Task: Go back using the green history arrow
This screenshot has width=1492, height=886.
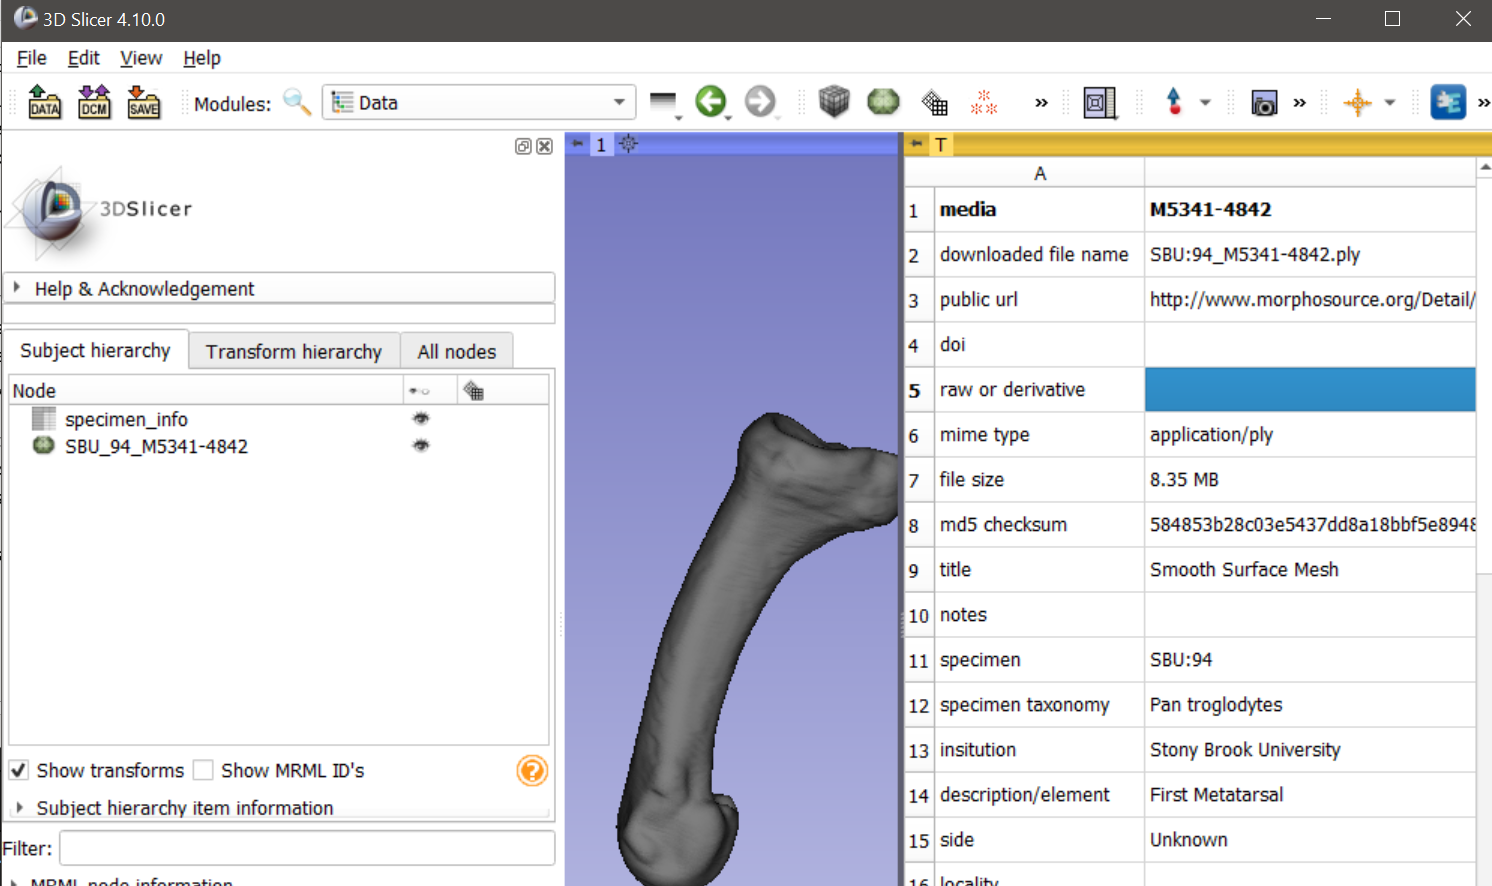Action: (712, 101)
